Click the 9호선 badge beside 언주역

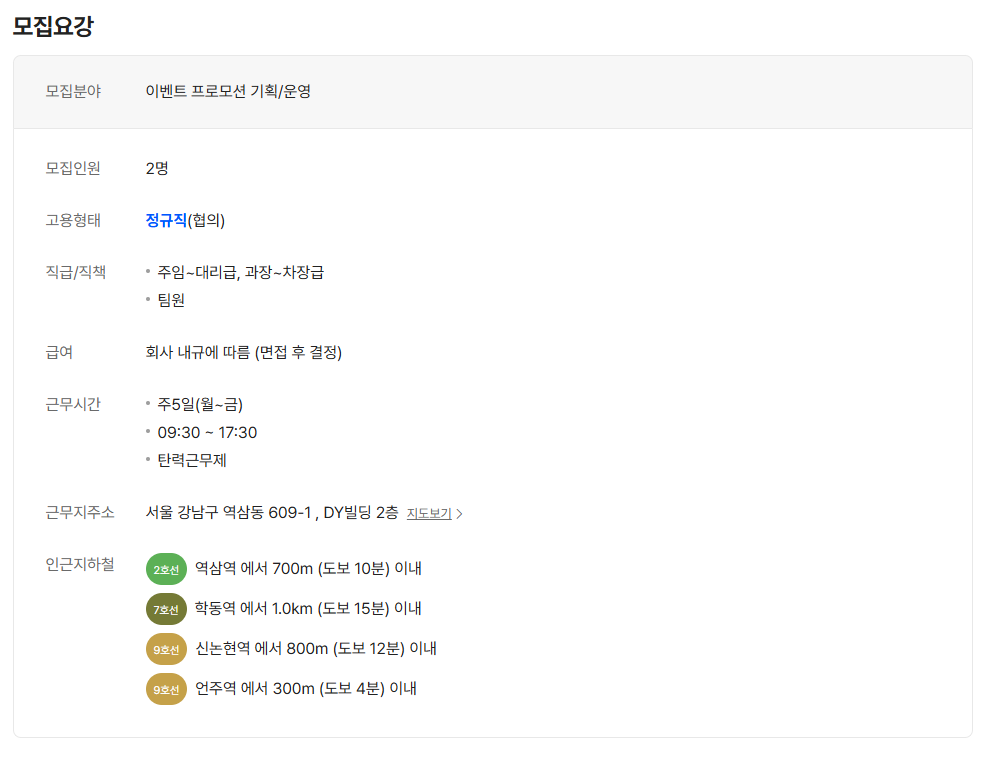coord(166,689)
